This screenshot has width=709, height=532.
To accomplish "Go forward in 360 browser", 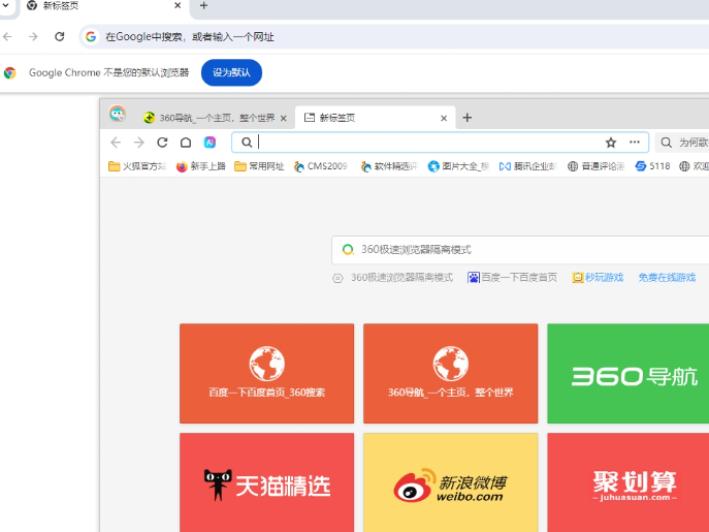I will (139, 143).
